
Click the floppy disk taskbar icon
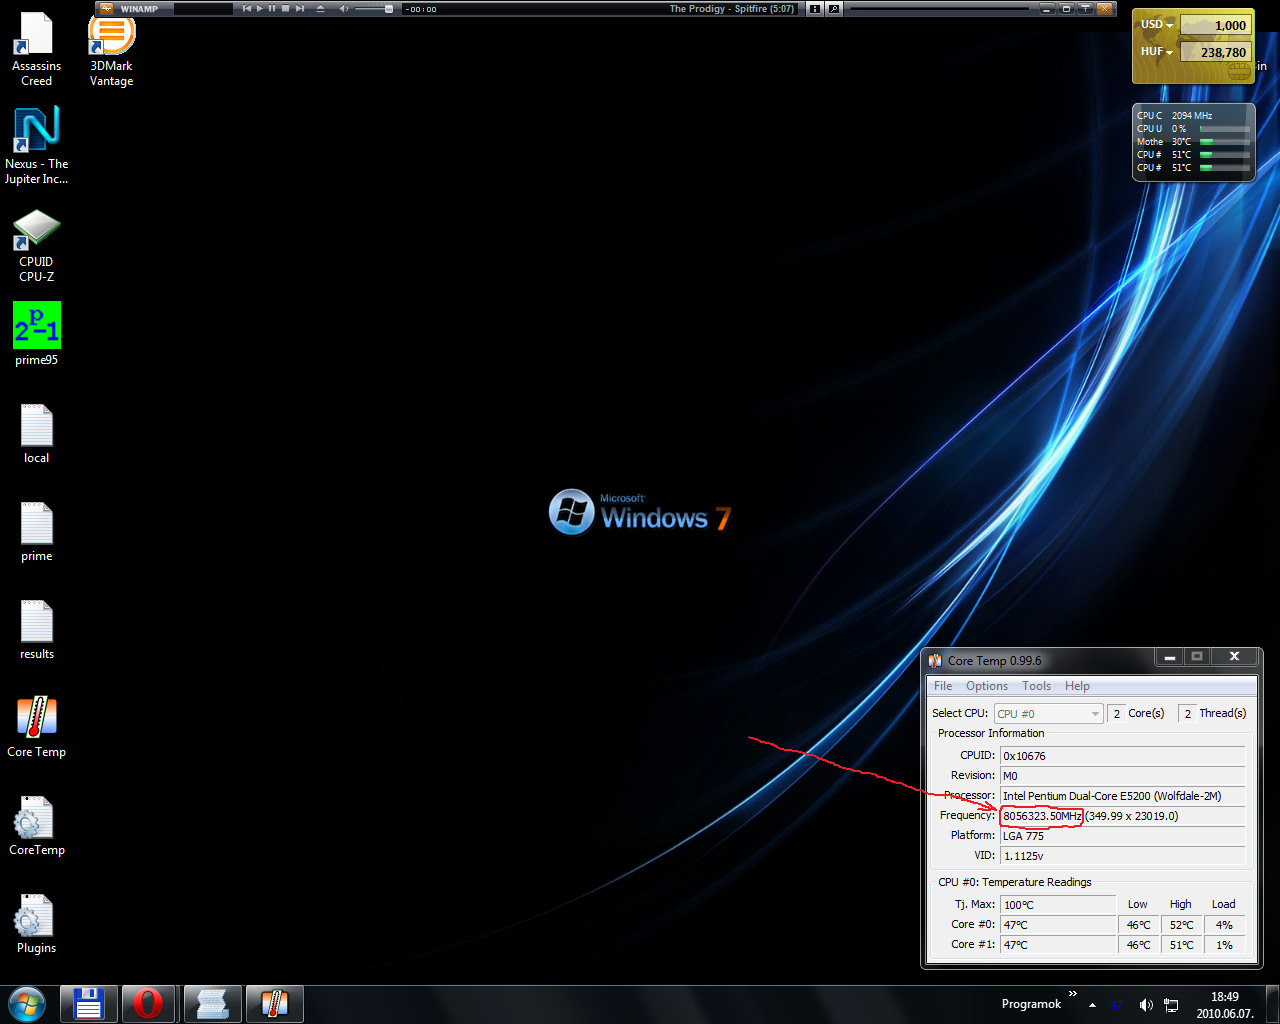click(89, 1004)
